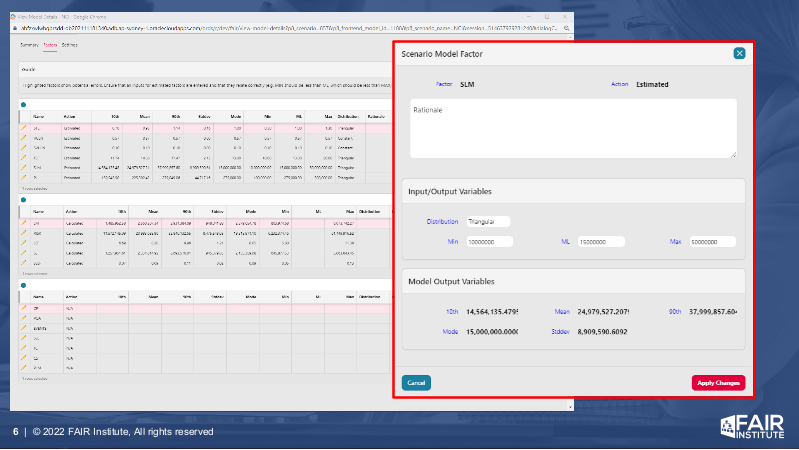Viewport: 799px width, 450px height.
Task: Close the Scenario Model Factor dialog
Action: 739,54
